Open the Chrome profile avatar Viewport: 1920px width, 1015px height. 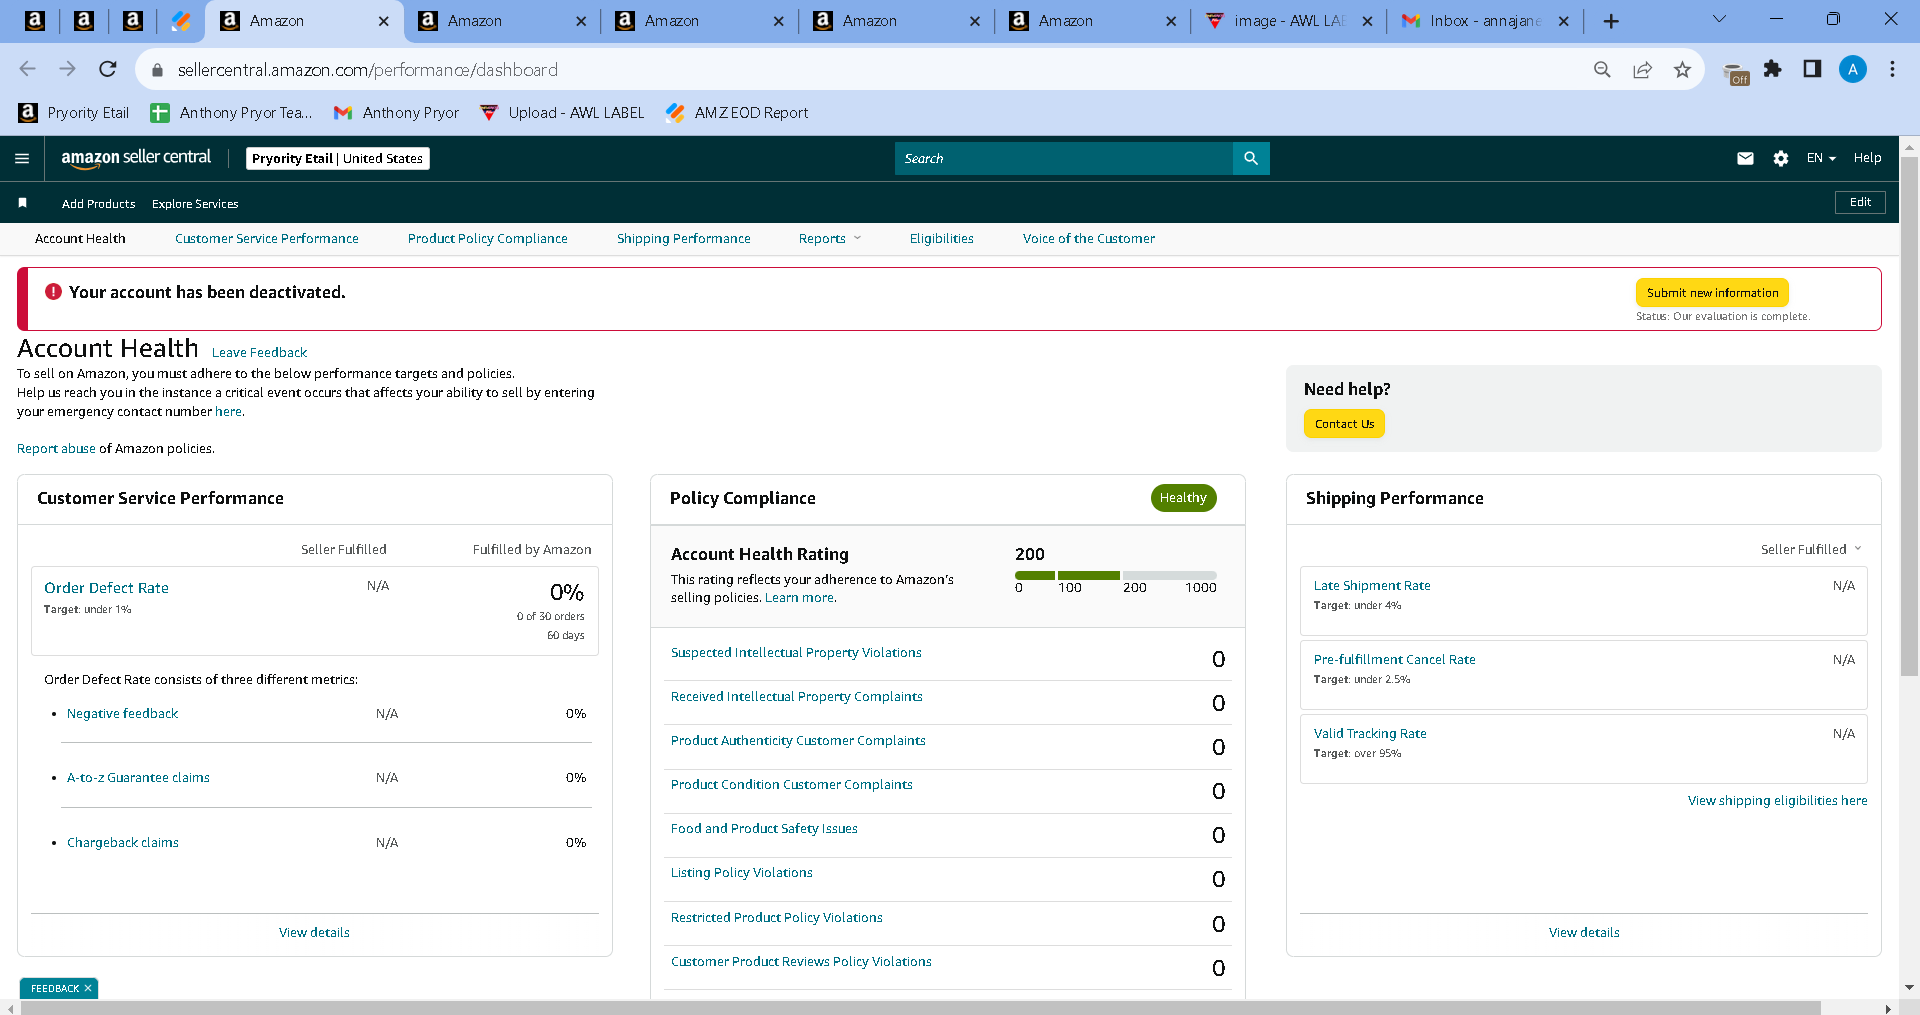tap(1852, 69)
